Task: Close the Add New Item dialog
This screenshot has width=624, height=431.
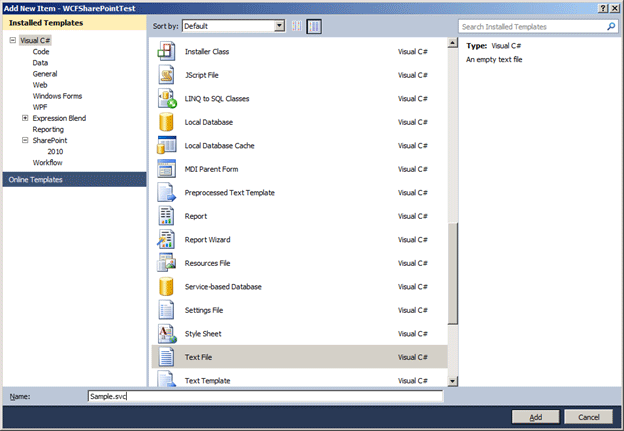Action: tap(614, 8)
